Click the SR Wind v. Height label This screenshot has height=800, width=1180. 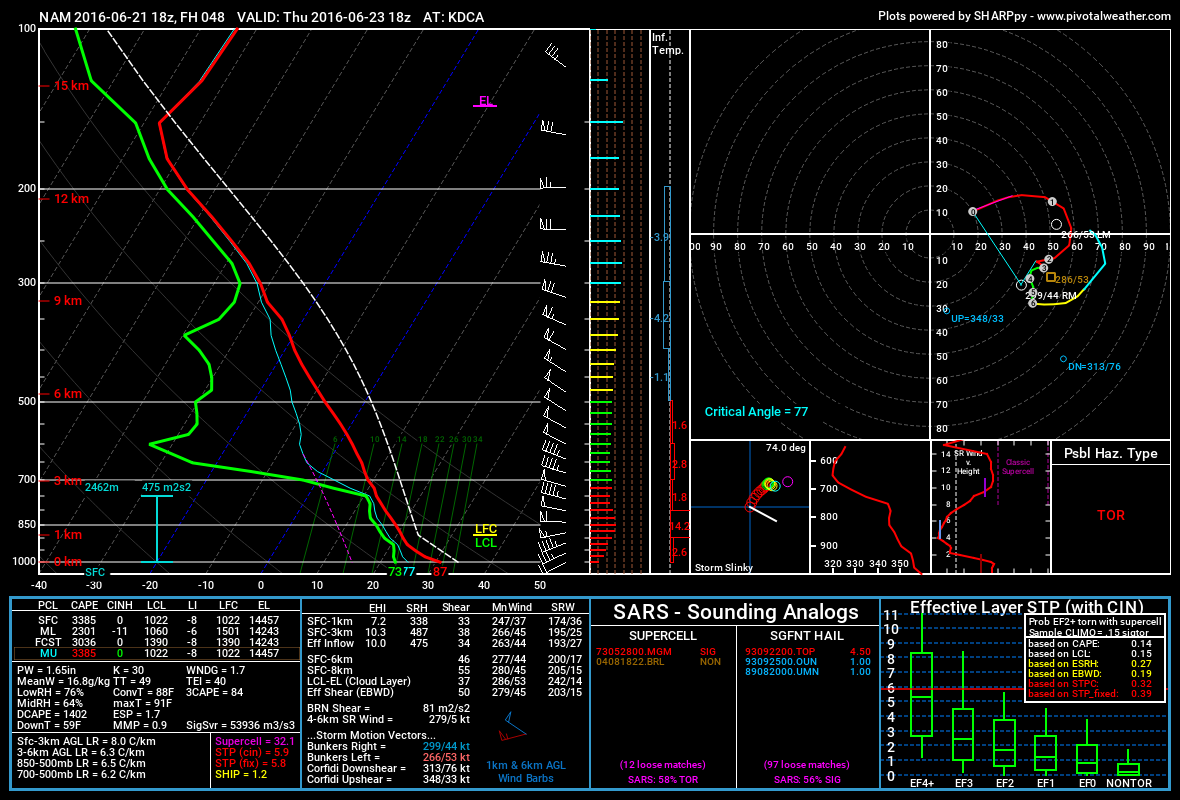[x=968, y=462]
